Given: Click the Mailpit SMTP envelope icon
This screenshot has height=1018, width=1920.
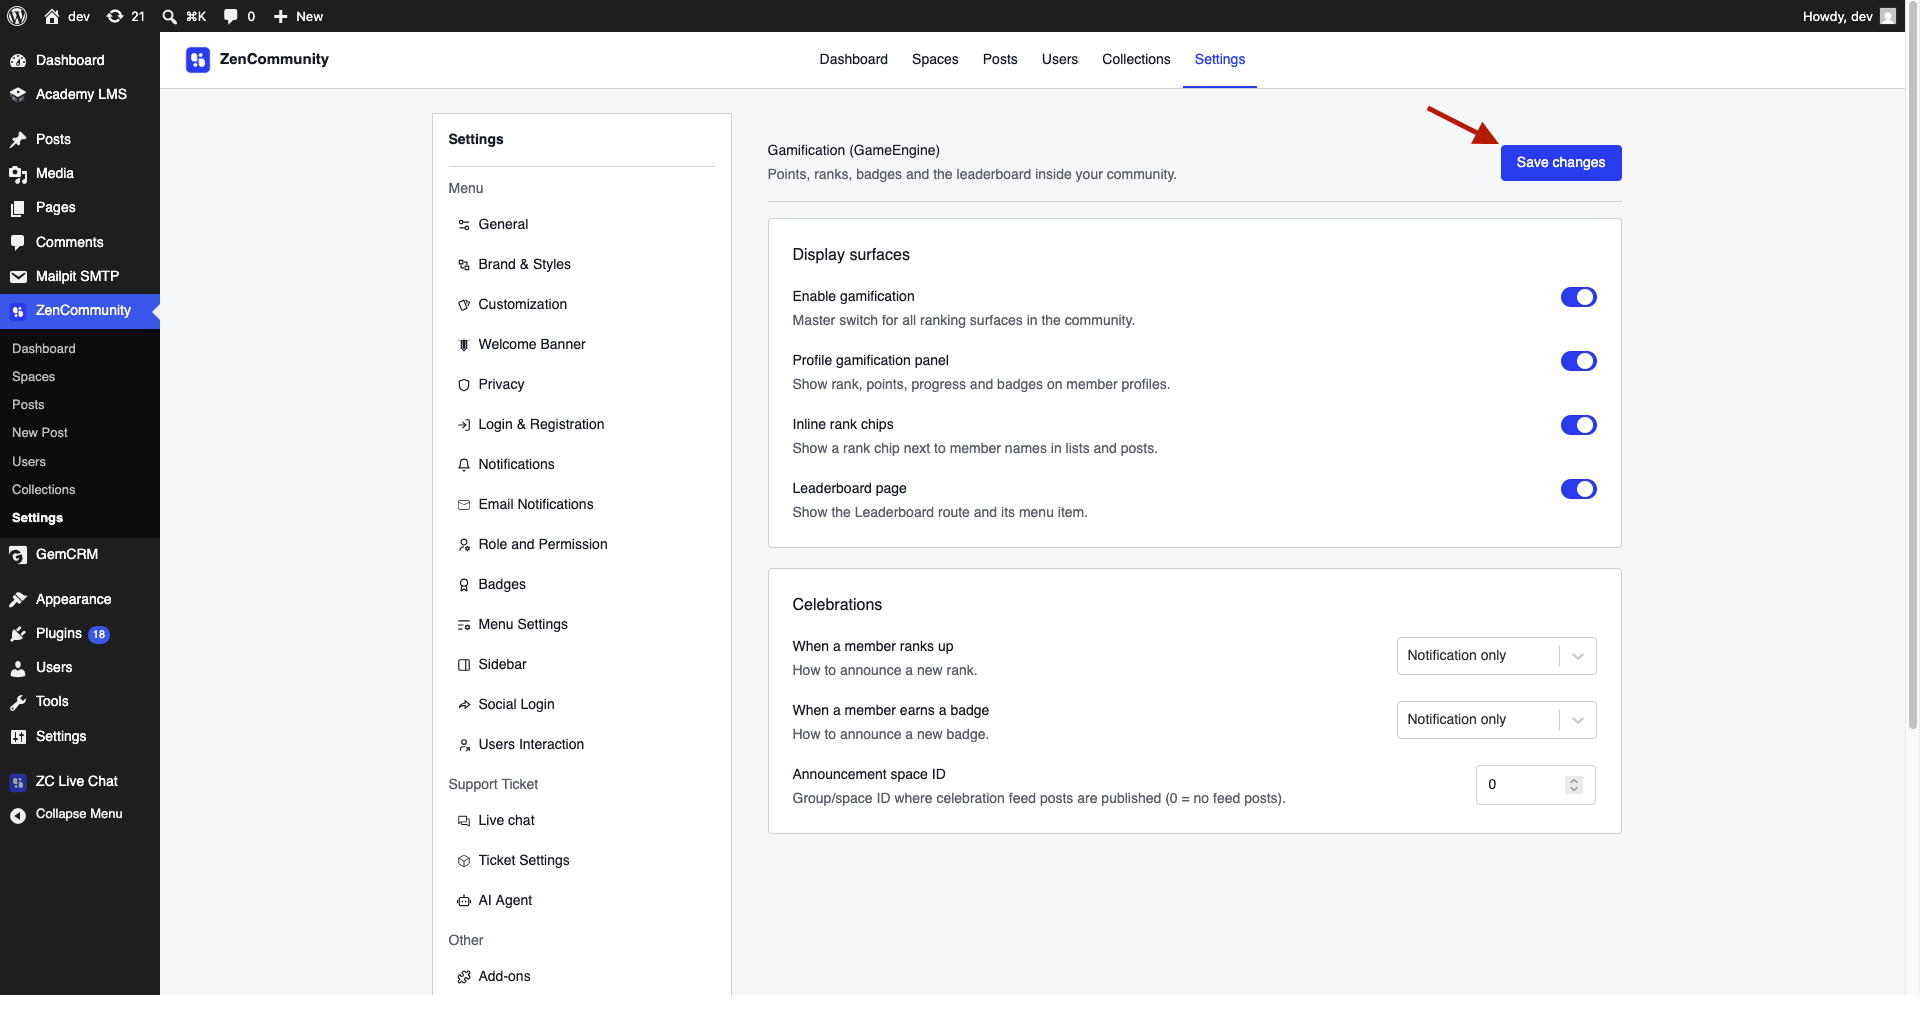Looking at the screenshot, I should [x=18, y=277].
